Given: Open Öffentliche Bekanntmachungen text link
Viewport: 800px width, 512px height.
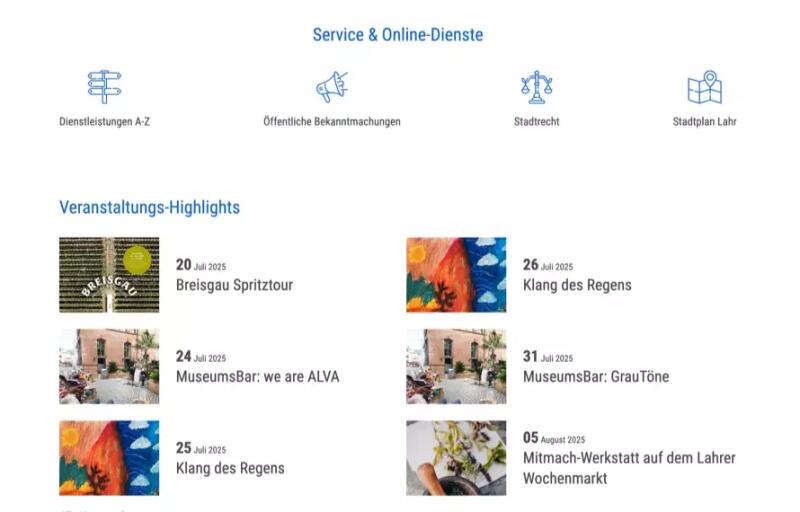Looking at the screenshot, I should pyautogui.click(x=332, y=121).
